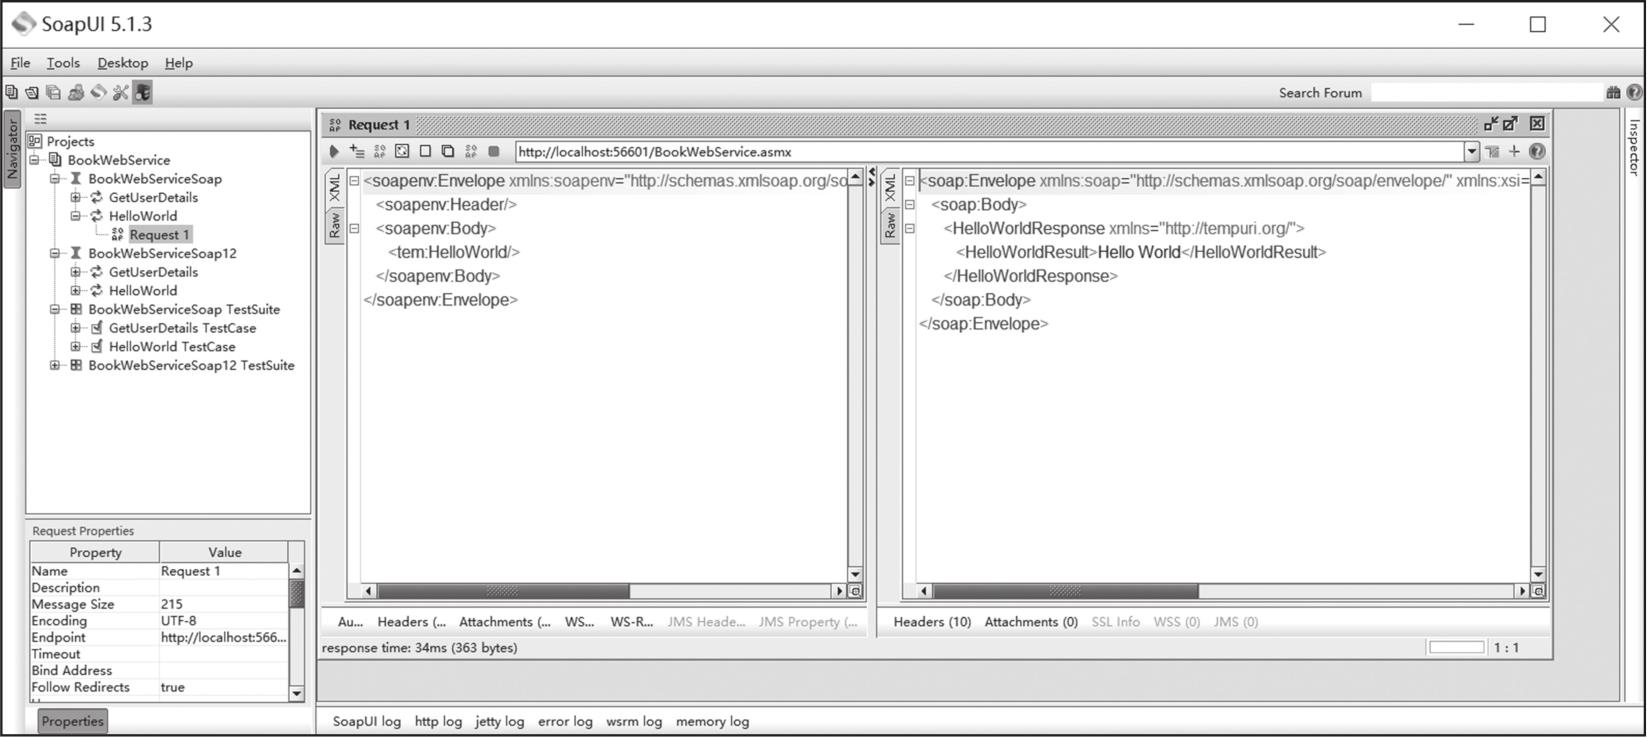Click the trial icon in the main toolbar
1647x738 pixels.
click(98, 92)
